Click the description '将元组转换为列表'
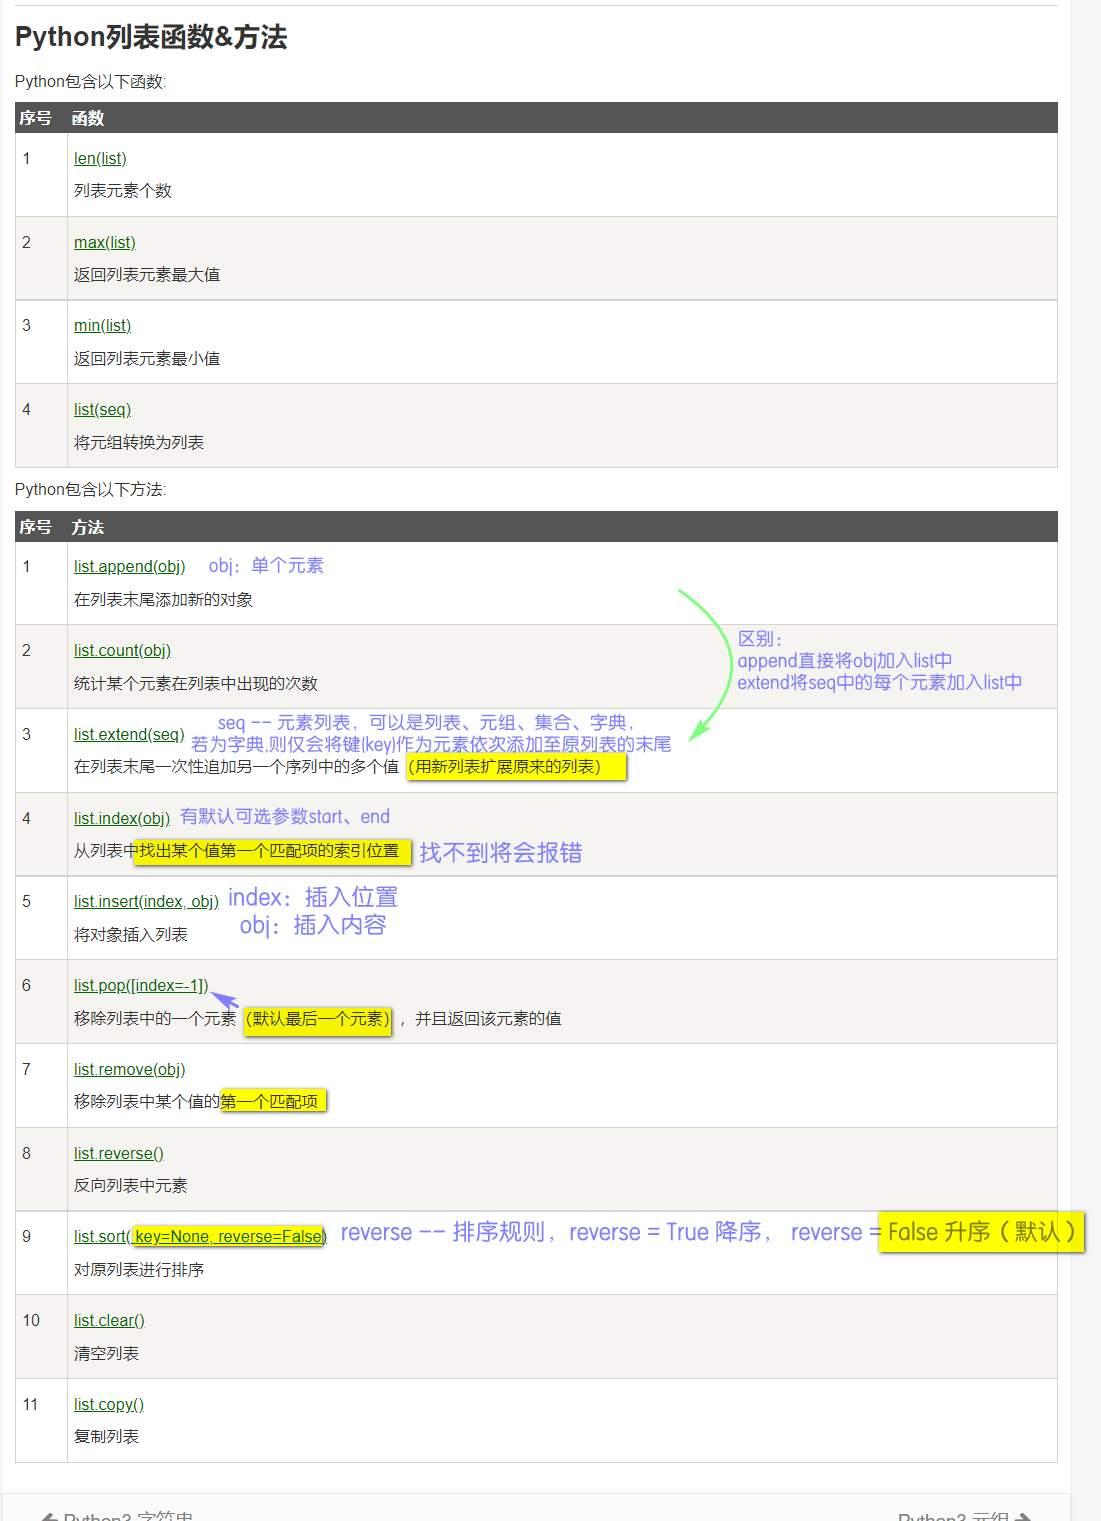 (x=139, y=442)
